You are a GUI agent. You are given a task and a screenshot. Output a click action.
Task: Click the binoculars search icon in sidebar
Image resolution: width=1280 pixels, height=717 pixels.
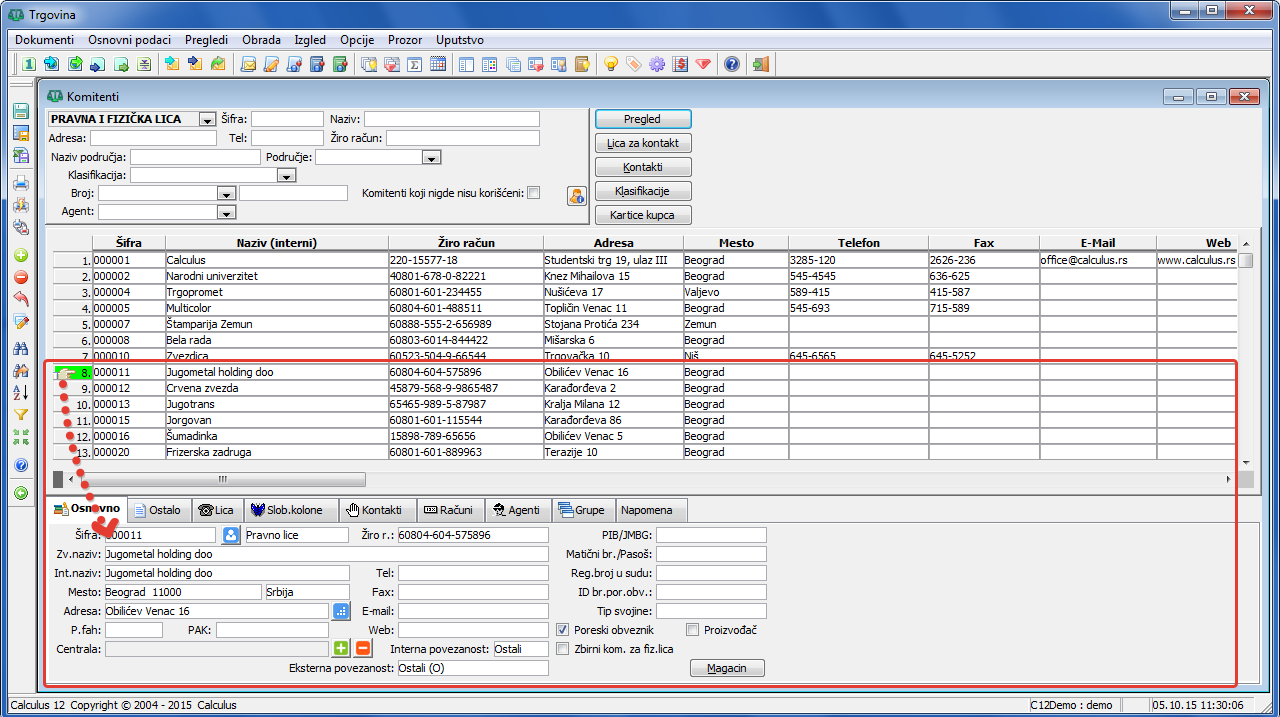point(21,349)
